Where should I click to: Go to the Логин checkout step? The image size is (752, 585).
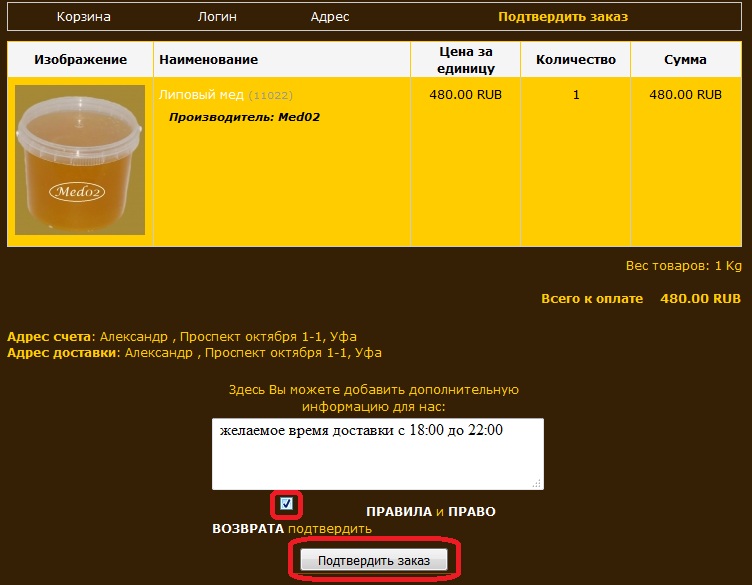coord(217,17)
